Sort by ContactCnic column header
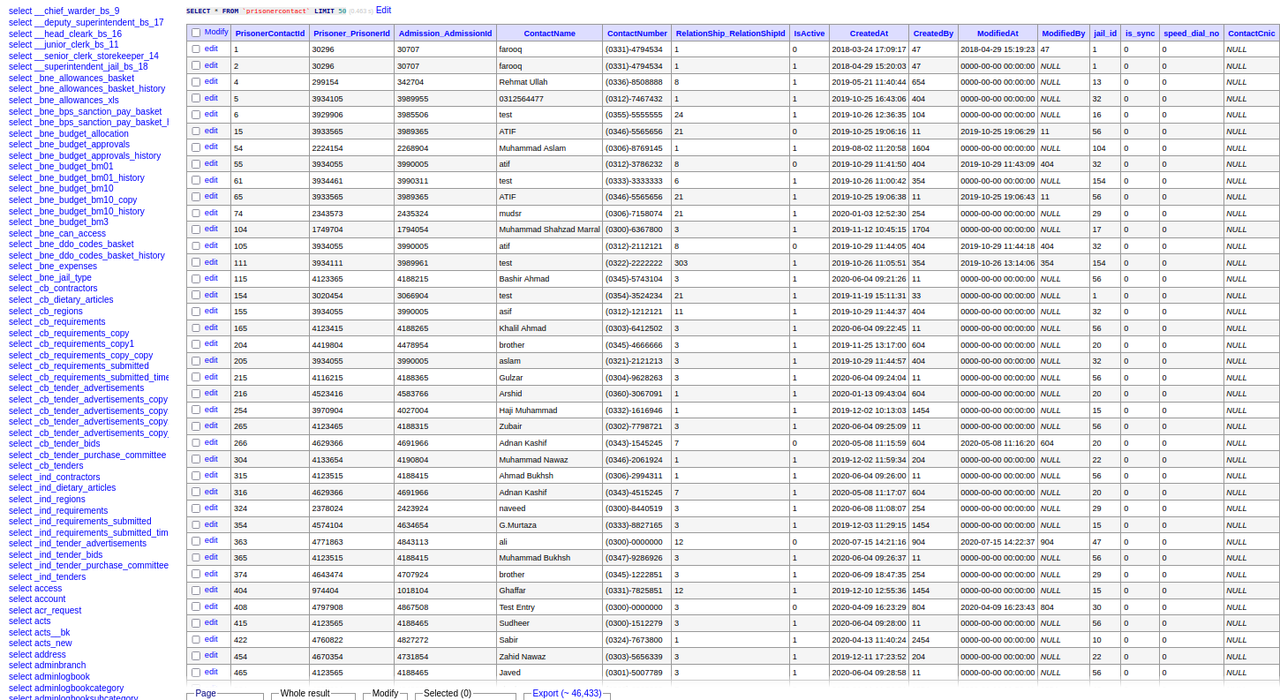The image size is (1280, 700). pos(1251,33)
